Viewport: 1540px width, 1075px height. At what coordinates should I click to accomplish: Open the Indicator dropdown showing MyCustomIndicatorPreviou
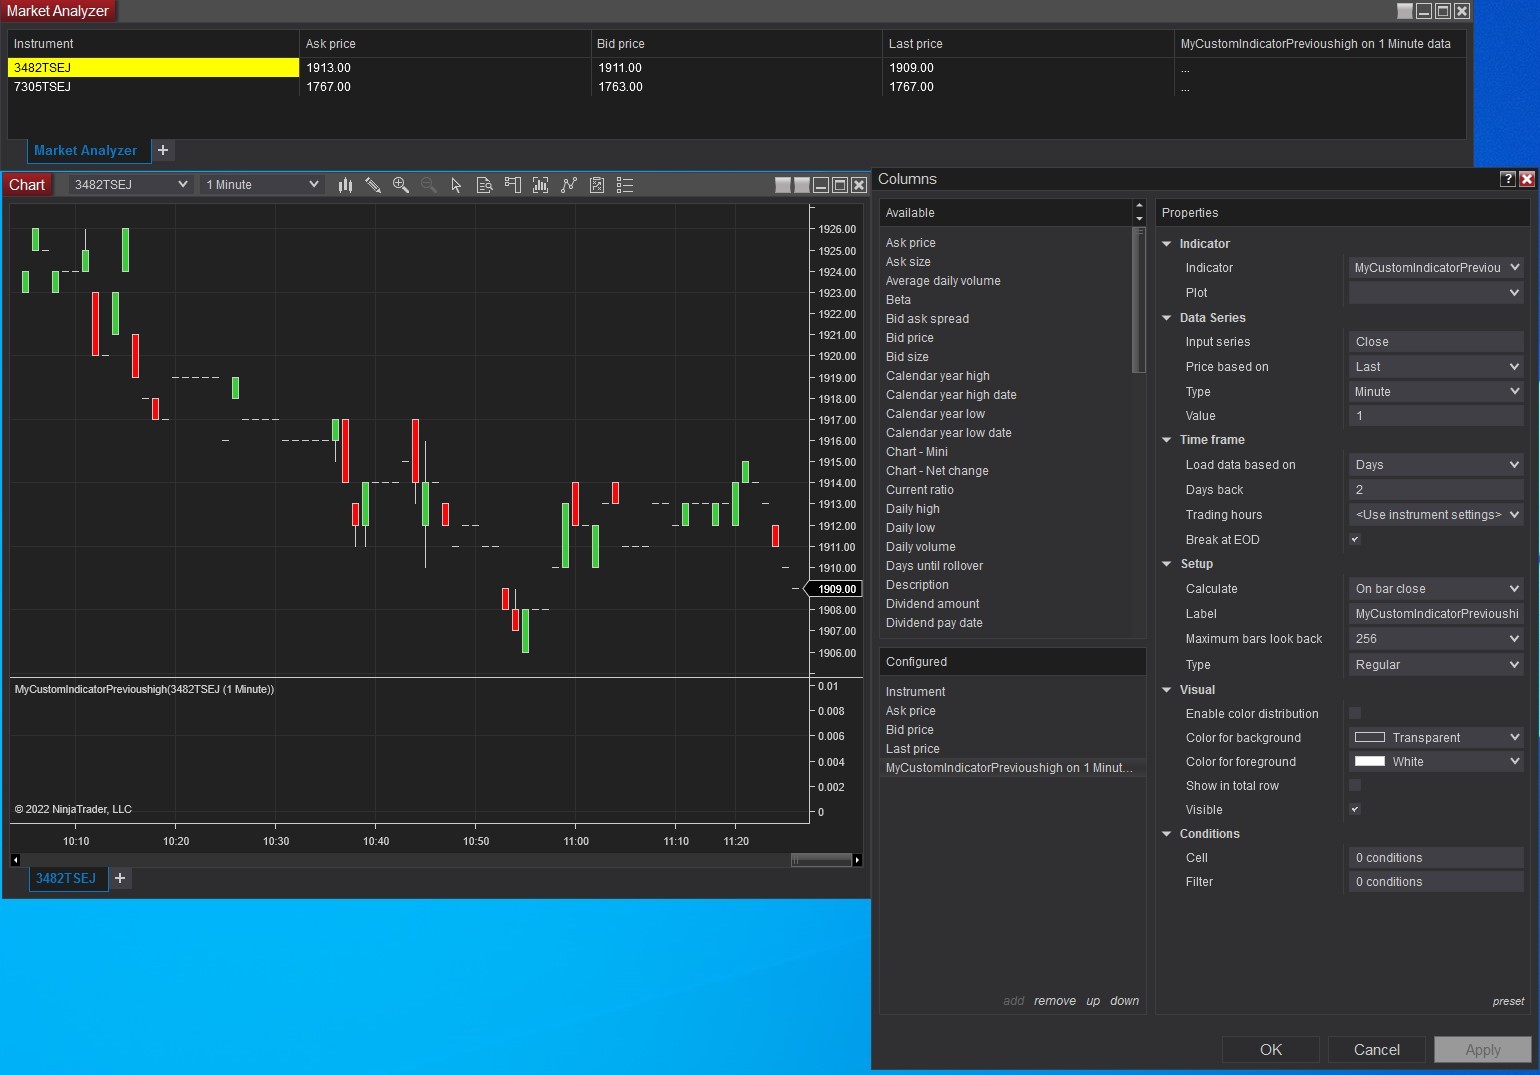1436,268
